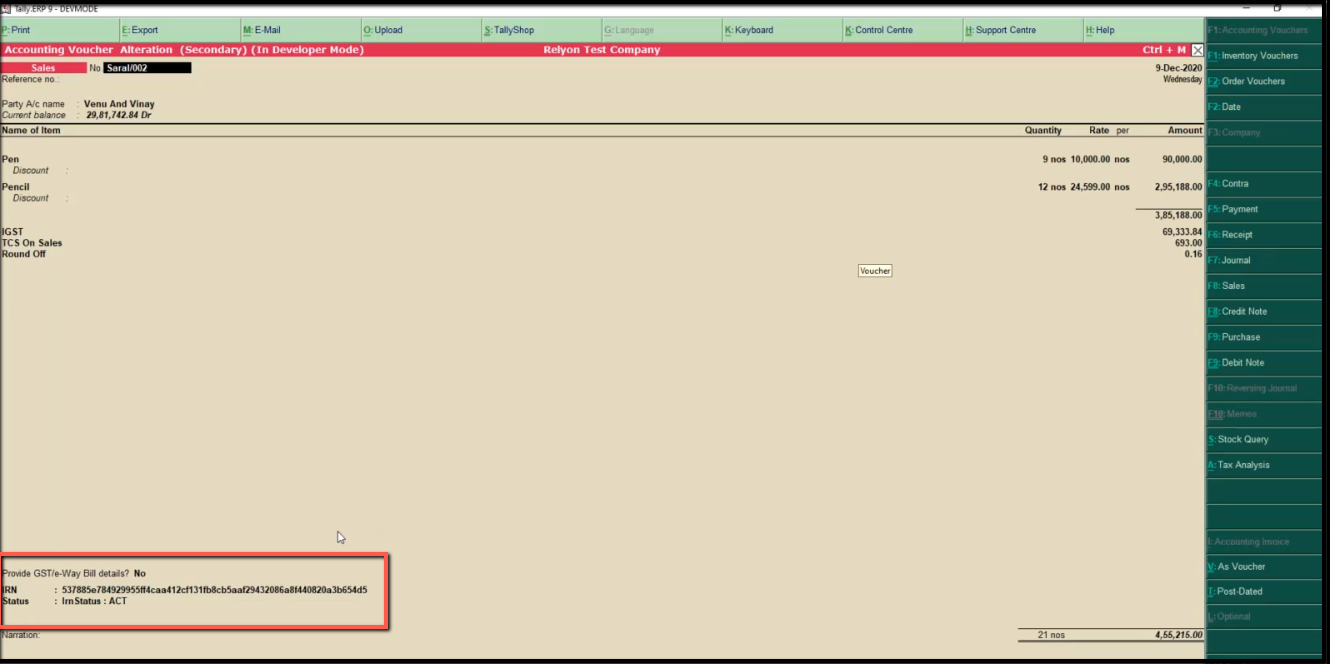This screenshot has width=1330, height=664.
Task: Click the IGST ledger line
Action: 12,232
